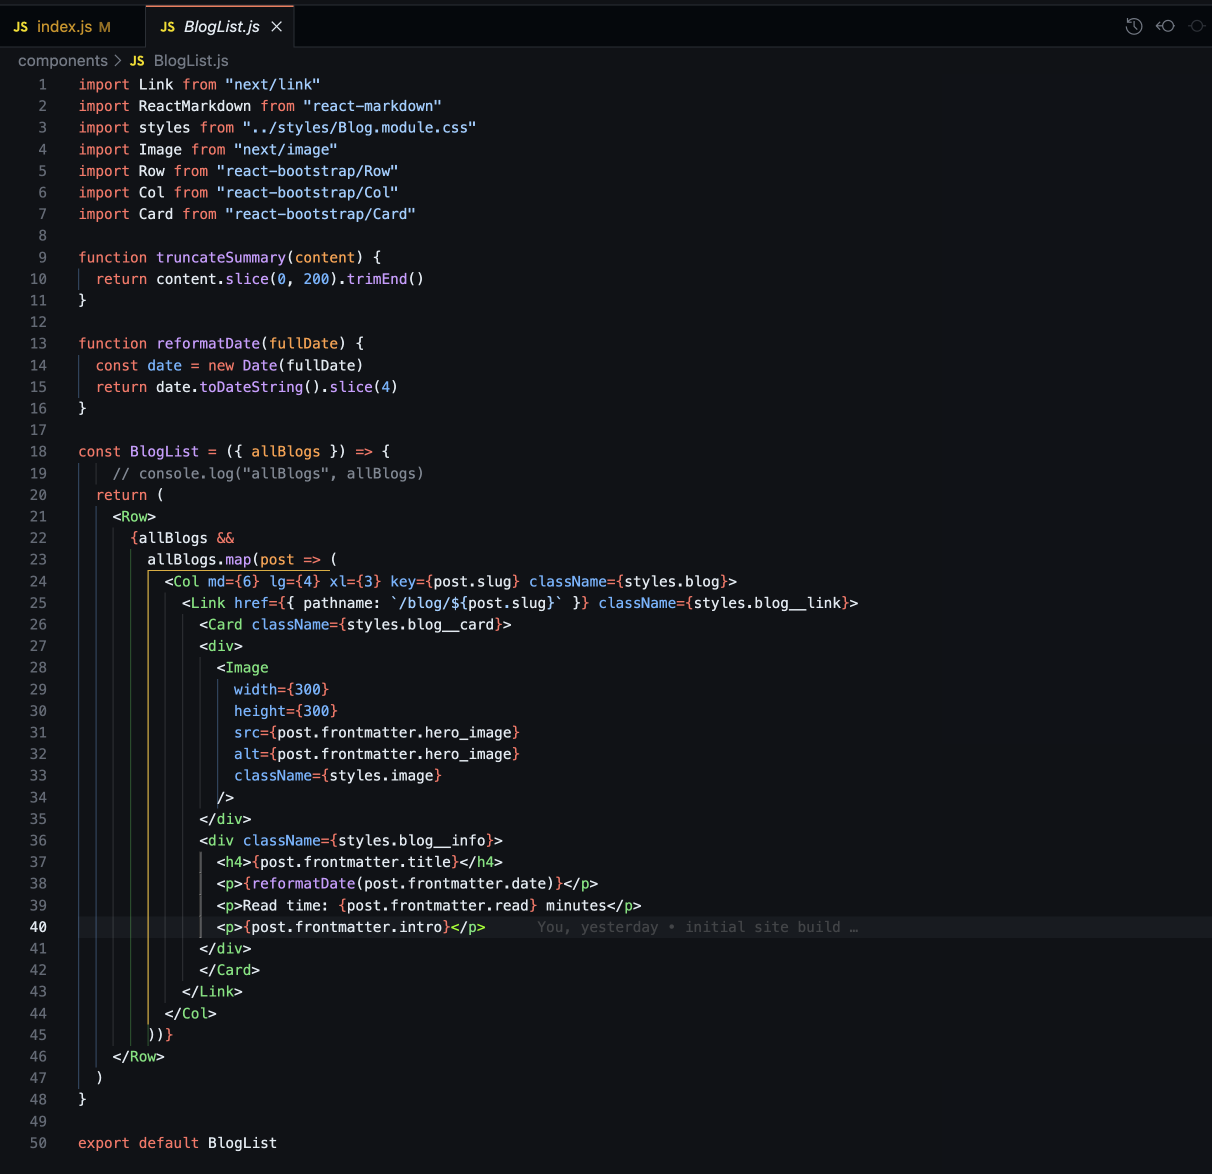The image size is (1212, 1174).
Task: Open GitLens file history clock icon
Action: click(1134, 27)
